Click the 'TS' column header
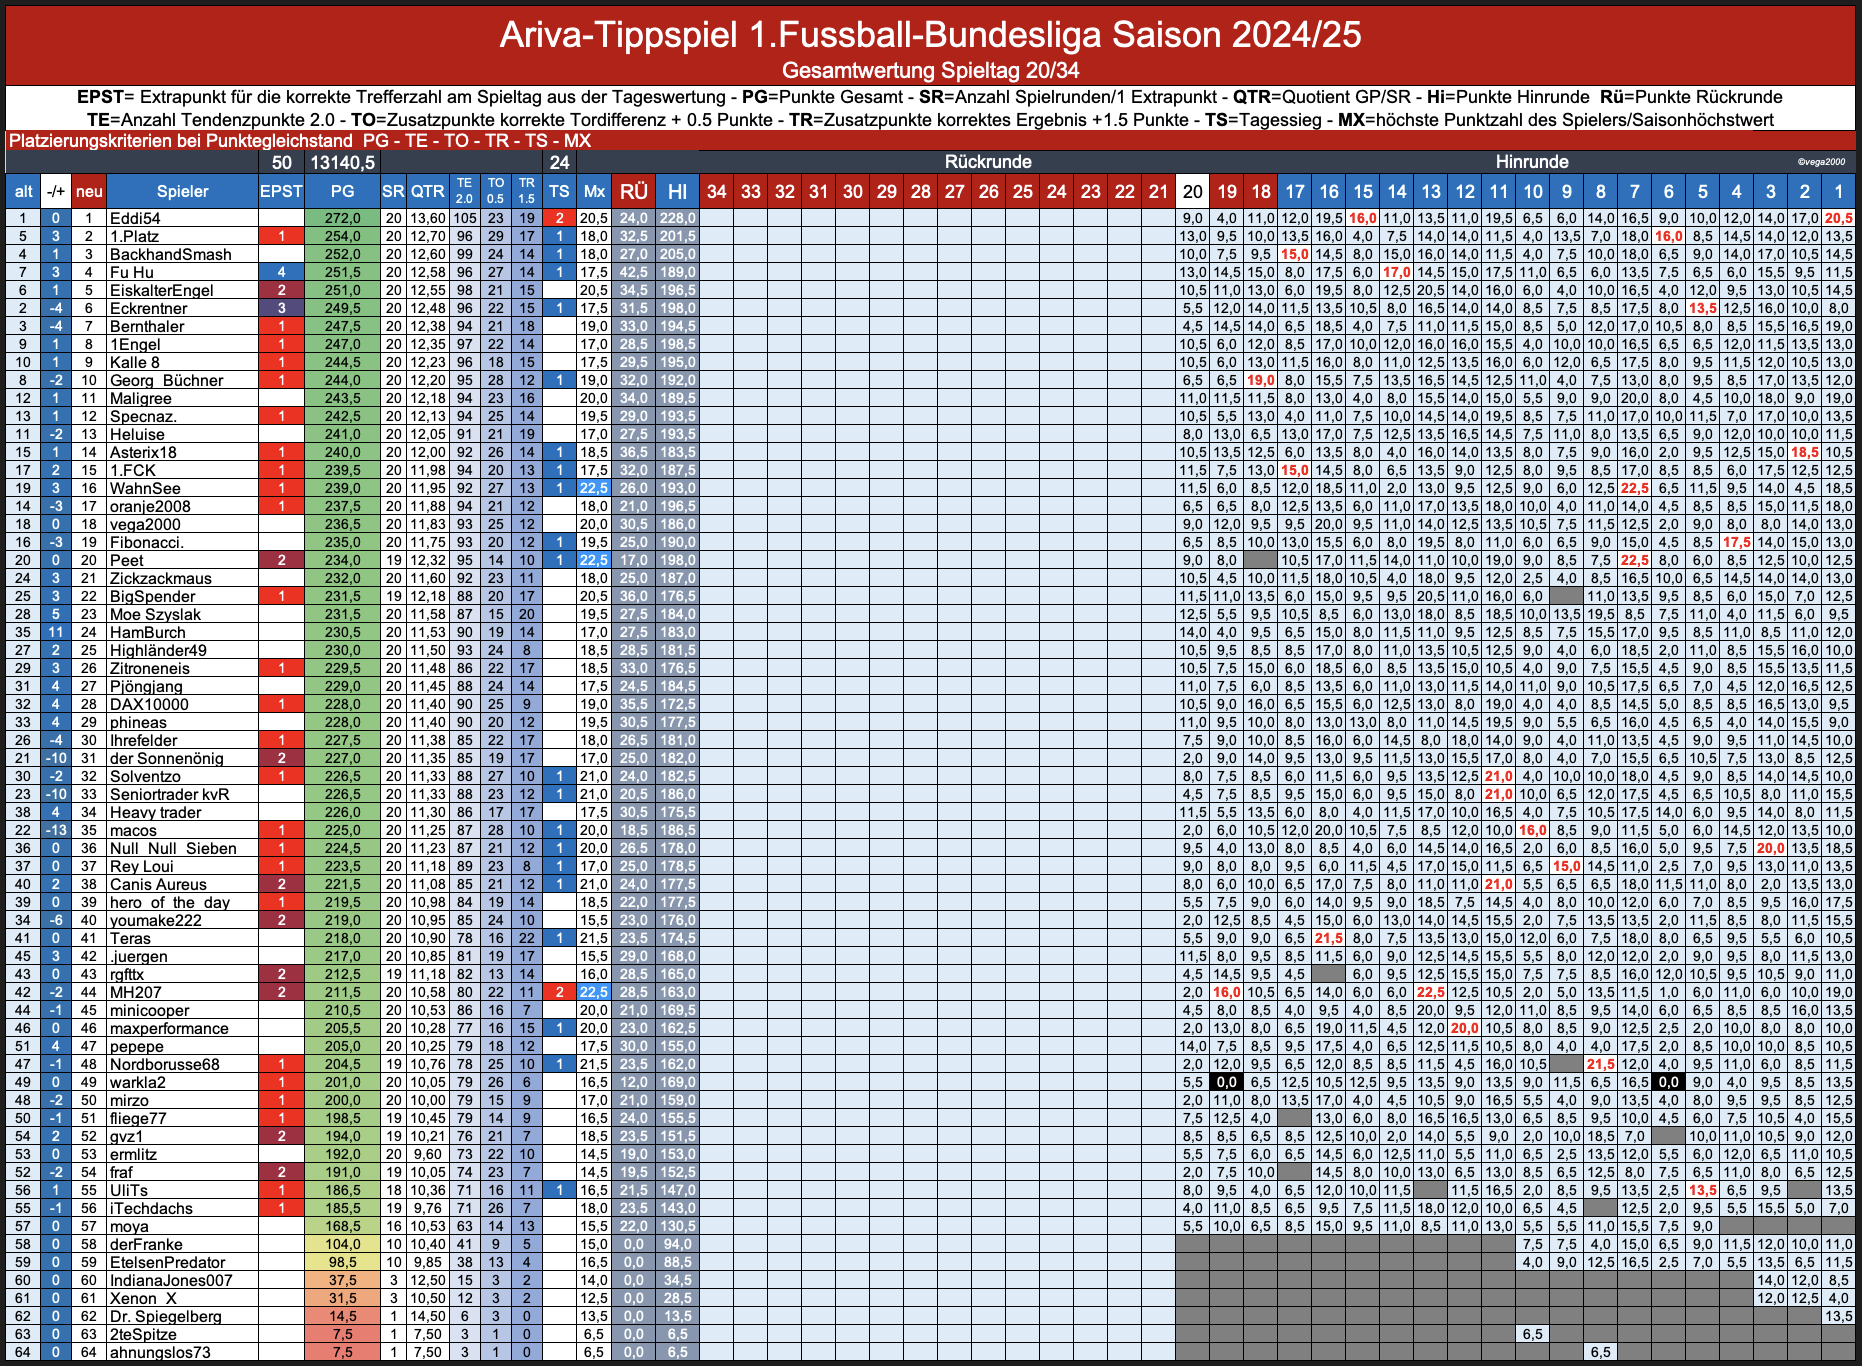Screen dimensions: 1862x1366 point(559,191)
